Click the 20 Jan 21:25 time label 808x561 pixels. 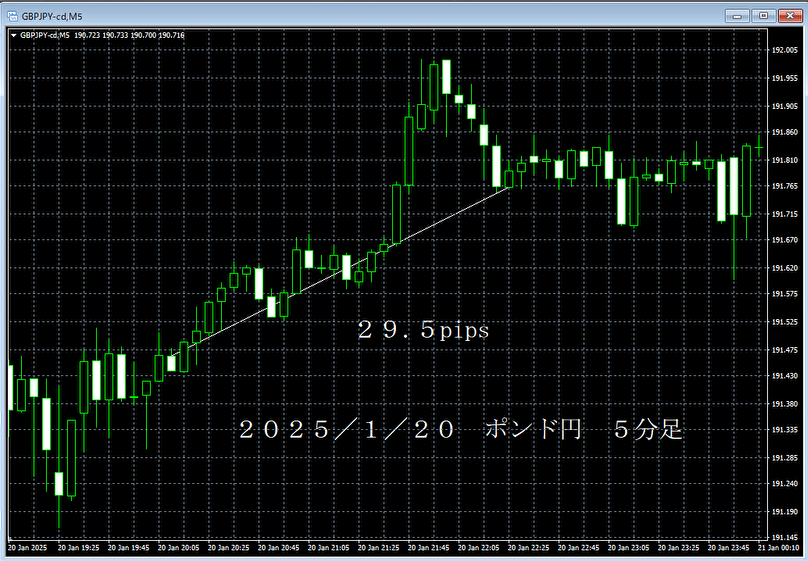coord(378,548)
